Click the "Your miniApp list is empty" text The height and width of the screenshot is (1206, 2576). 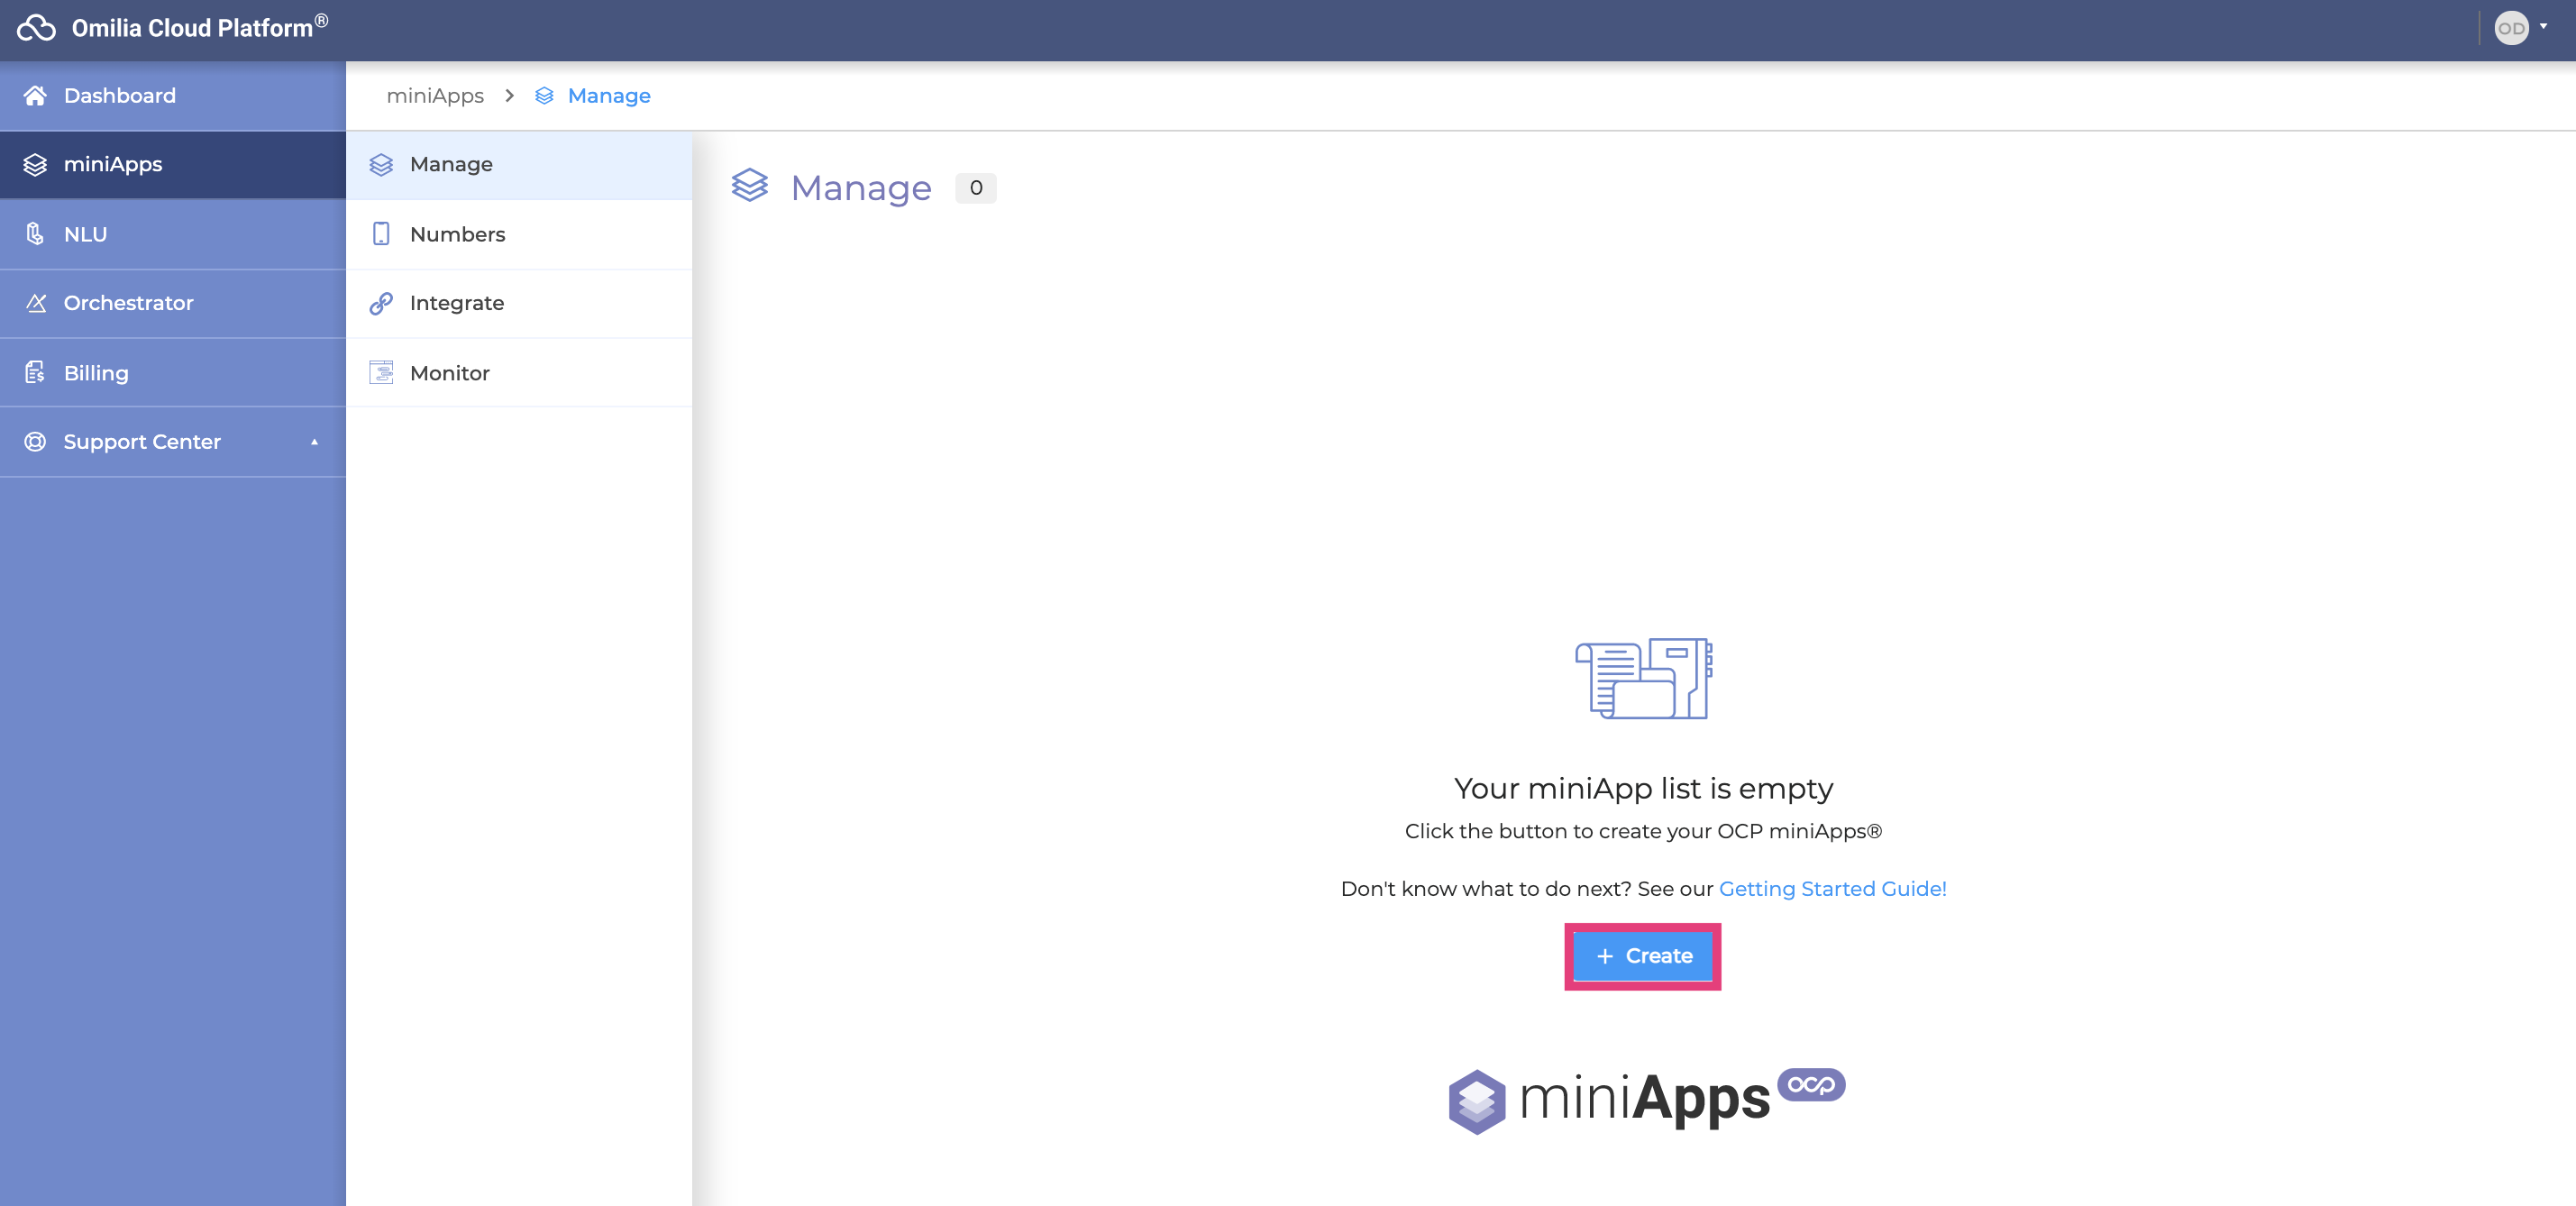click(1643, 788)
